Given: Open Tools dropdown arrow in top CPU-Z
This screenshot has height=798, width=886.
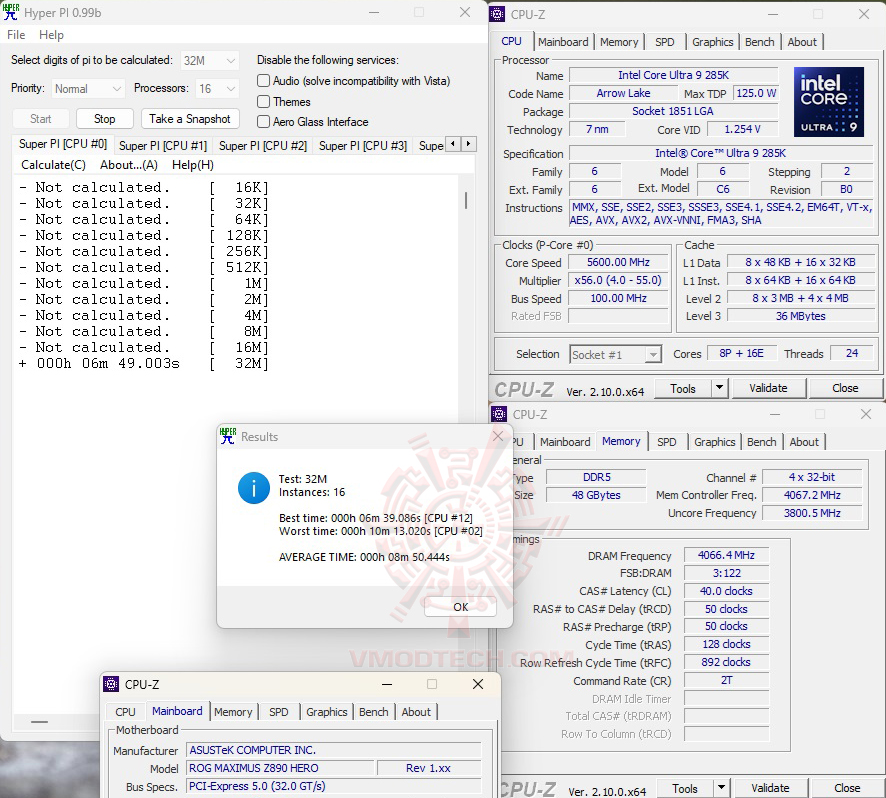Looking at the screenshot, I should [x=719, y=388].
